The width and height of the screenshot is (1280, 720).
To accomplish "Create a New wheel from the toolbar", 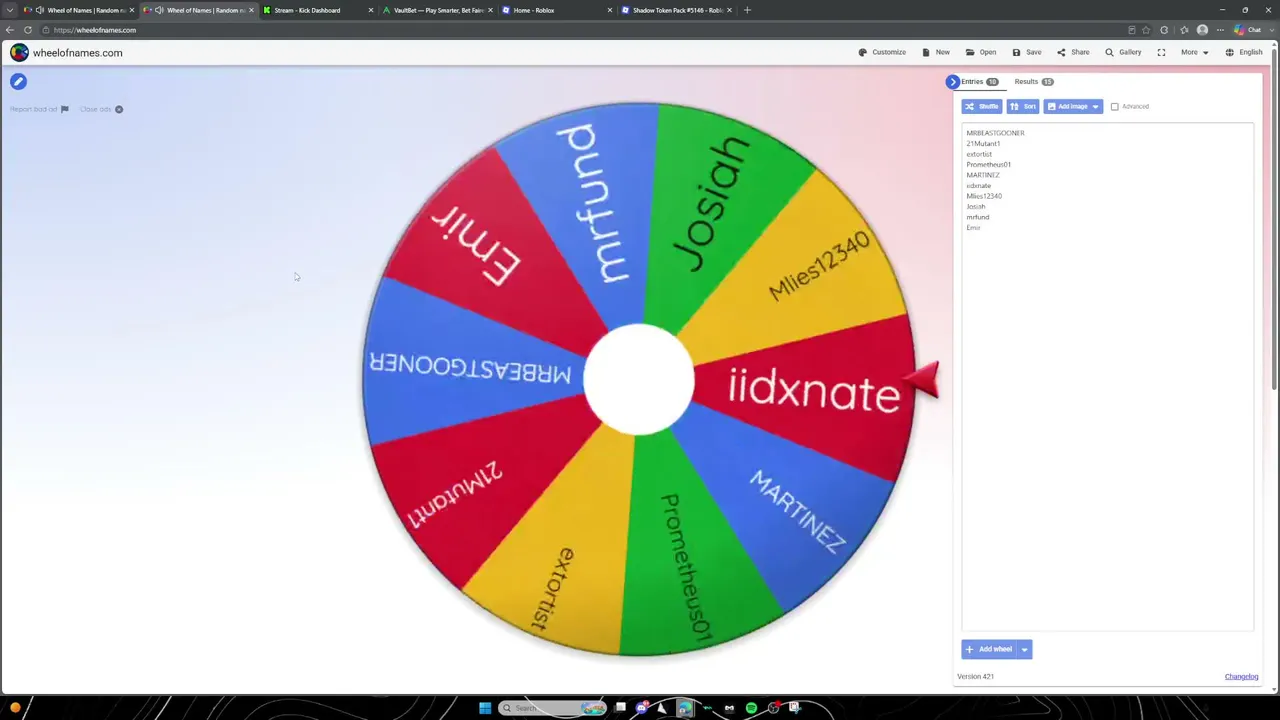I will [936, 53].
